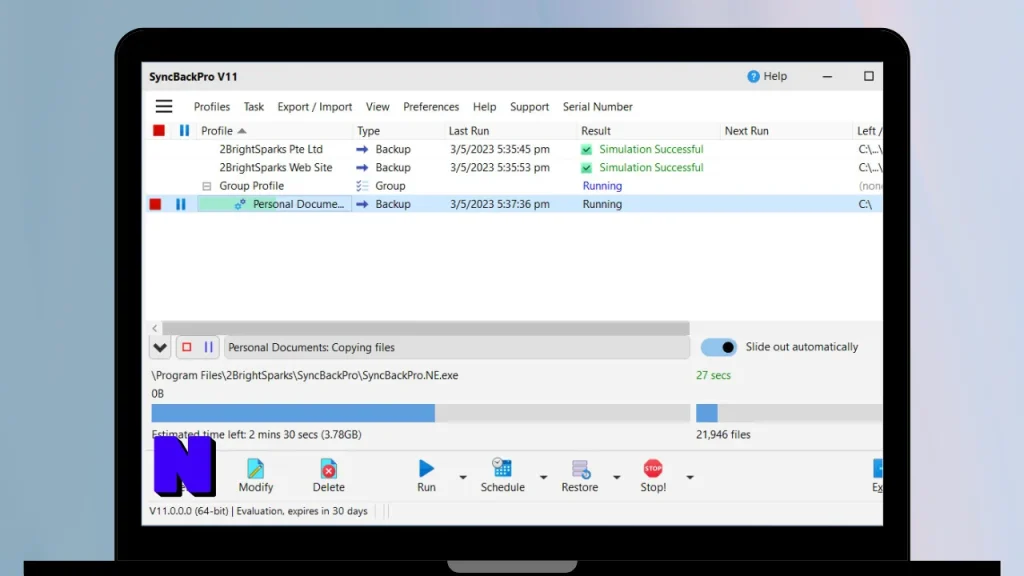Screen dimensions: 1024x576
Task: Open the Export / Import menu
Action: pyautogui.click(x=315, y=106)
